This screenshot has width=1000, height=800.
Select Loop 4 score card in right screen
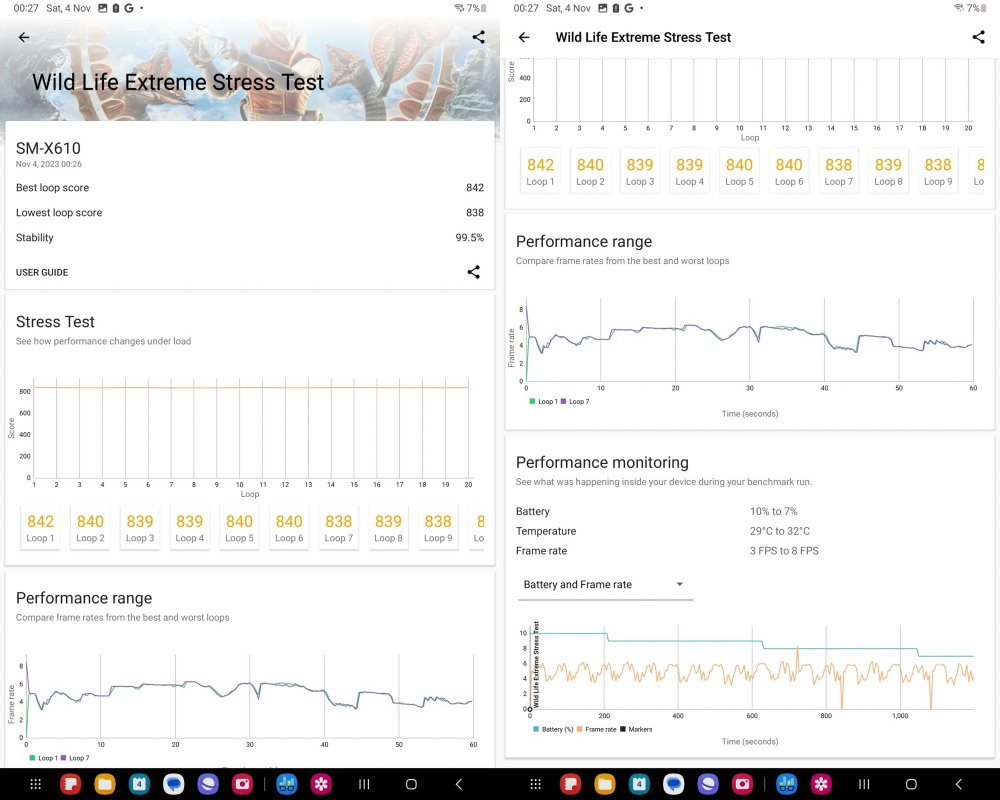(x=689, y=171)
